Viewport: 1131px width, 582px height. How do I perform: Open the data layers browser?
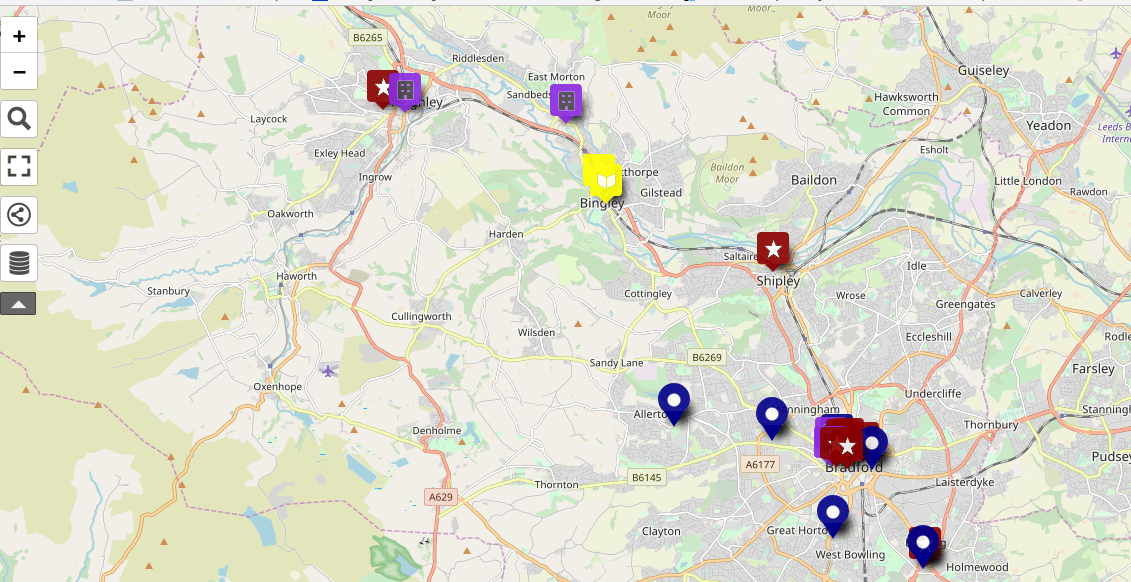19,263
